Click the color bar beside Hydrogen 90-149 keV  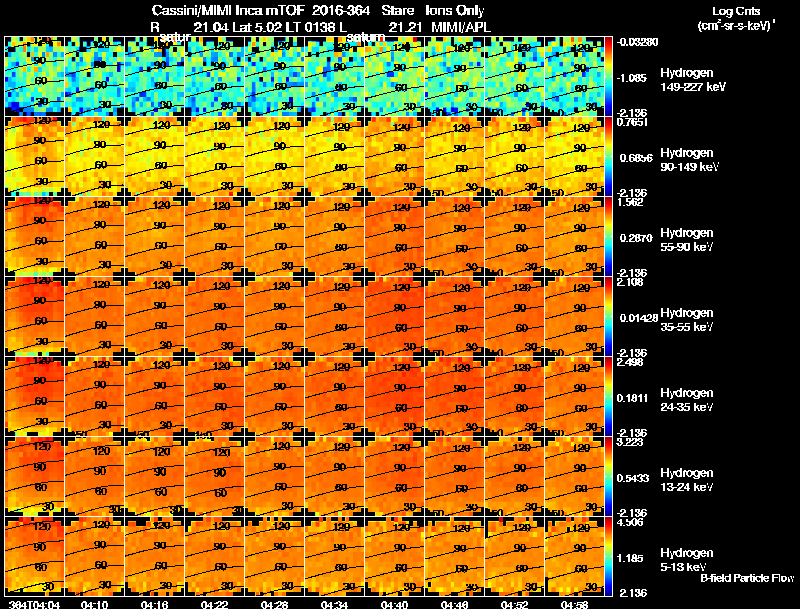click(x=608, y=156)
